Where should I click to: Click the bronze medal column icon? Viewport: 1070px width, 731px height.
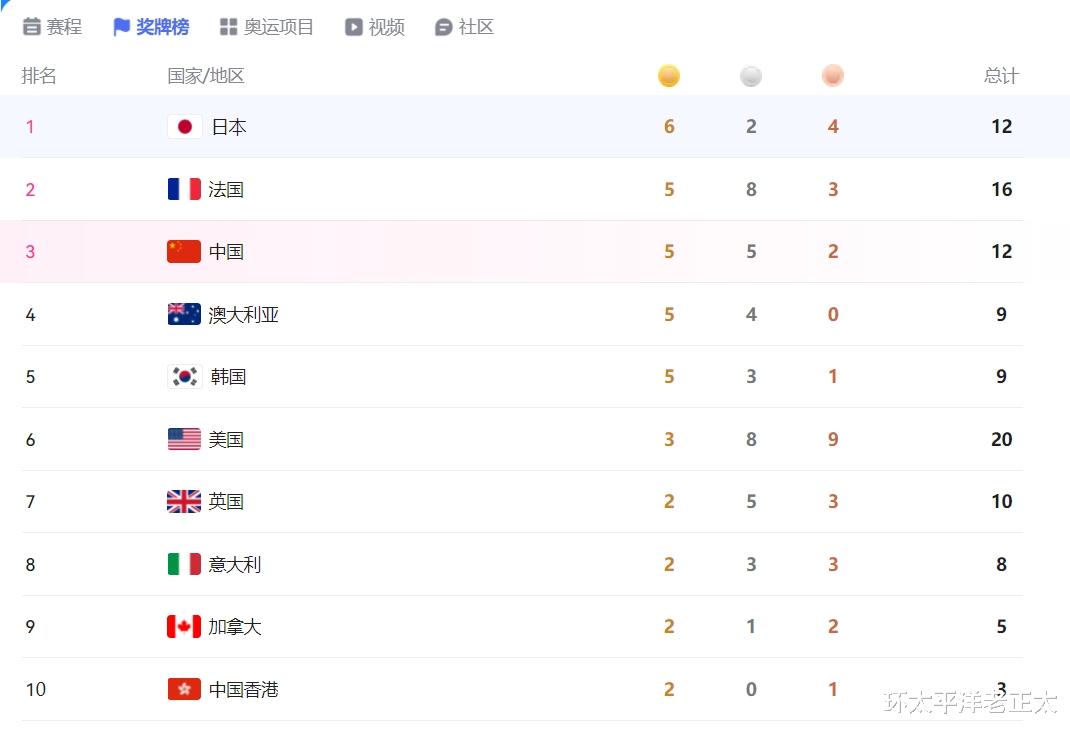click(833, 75)
